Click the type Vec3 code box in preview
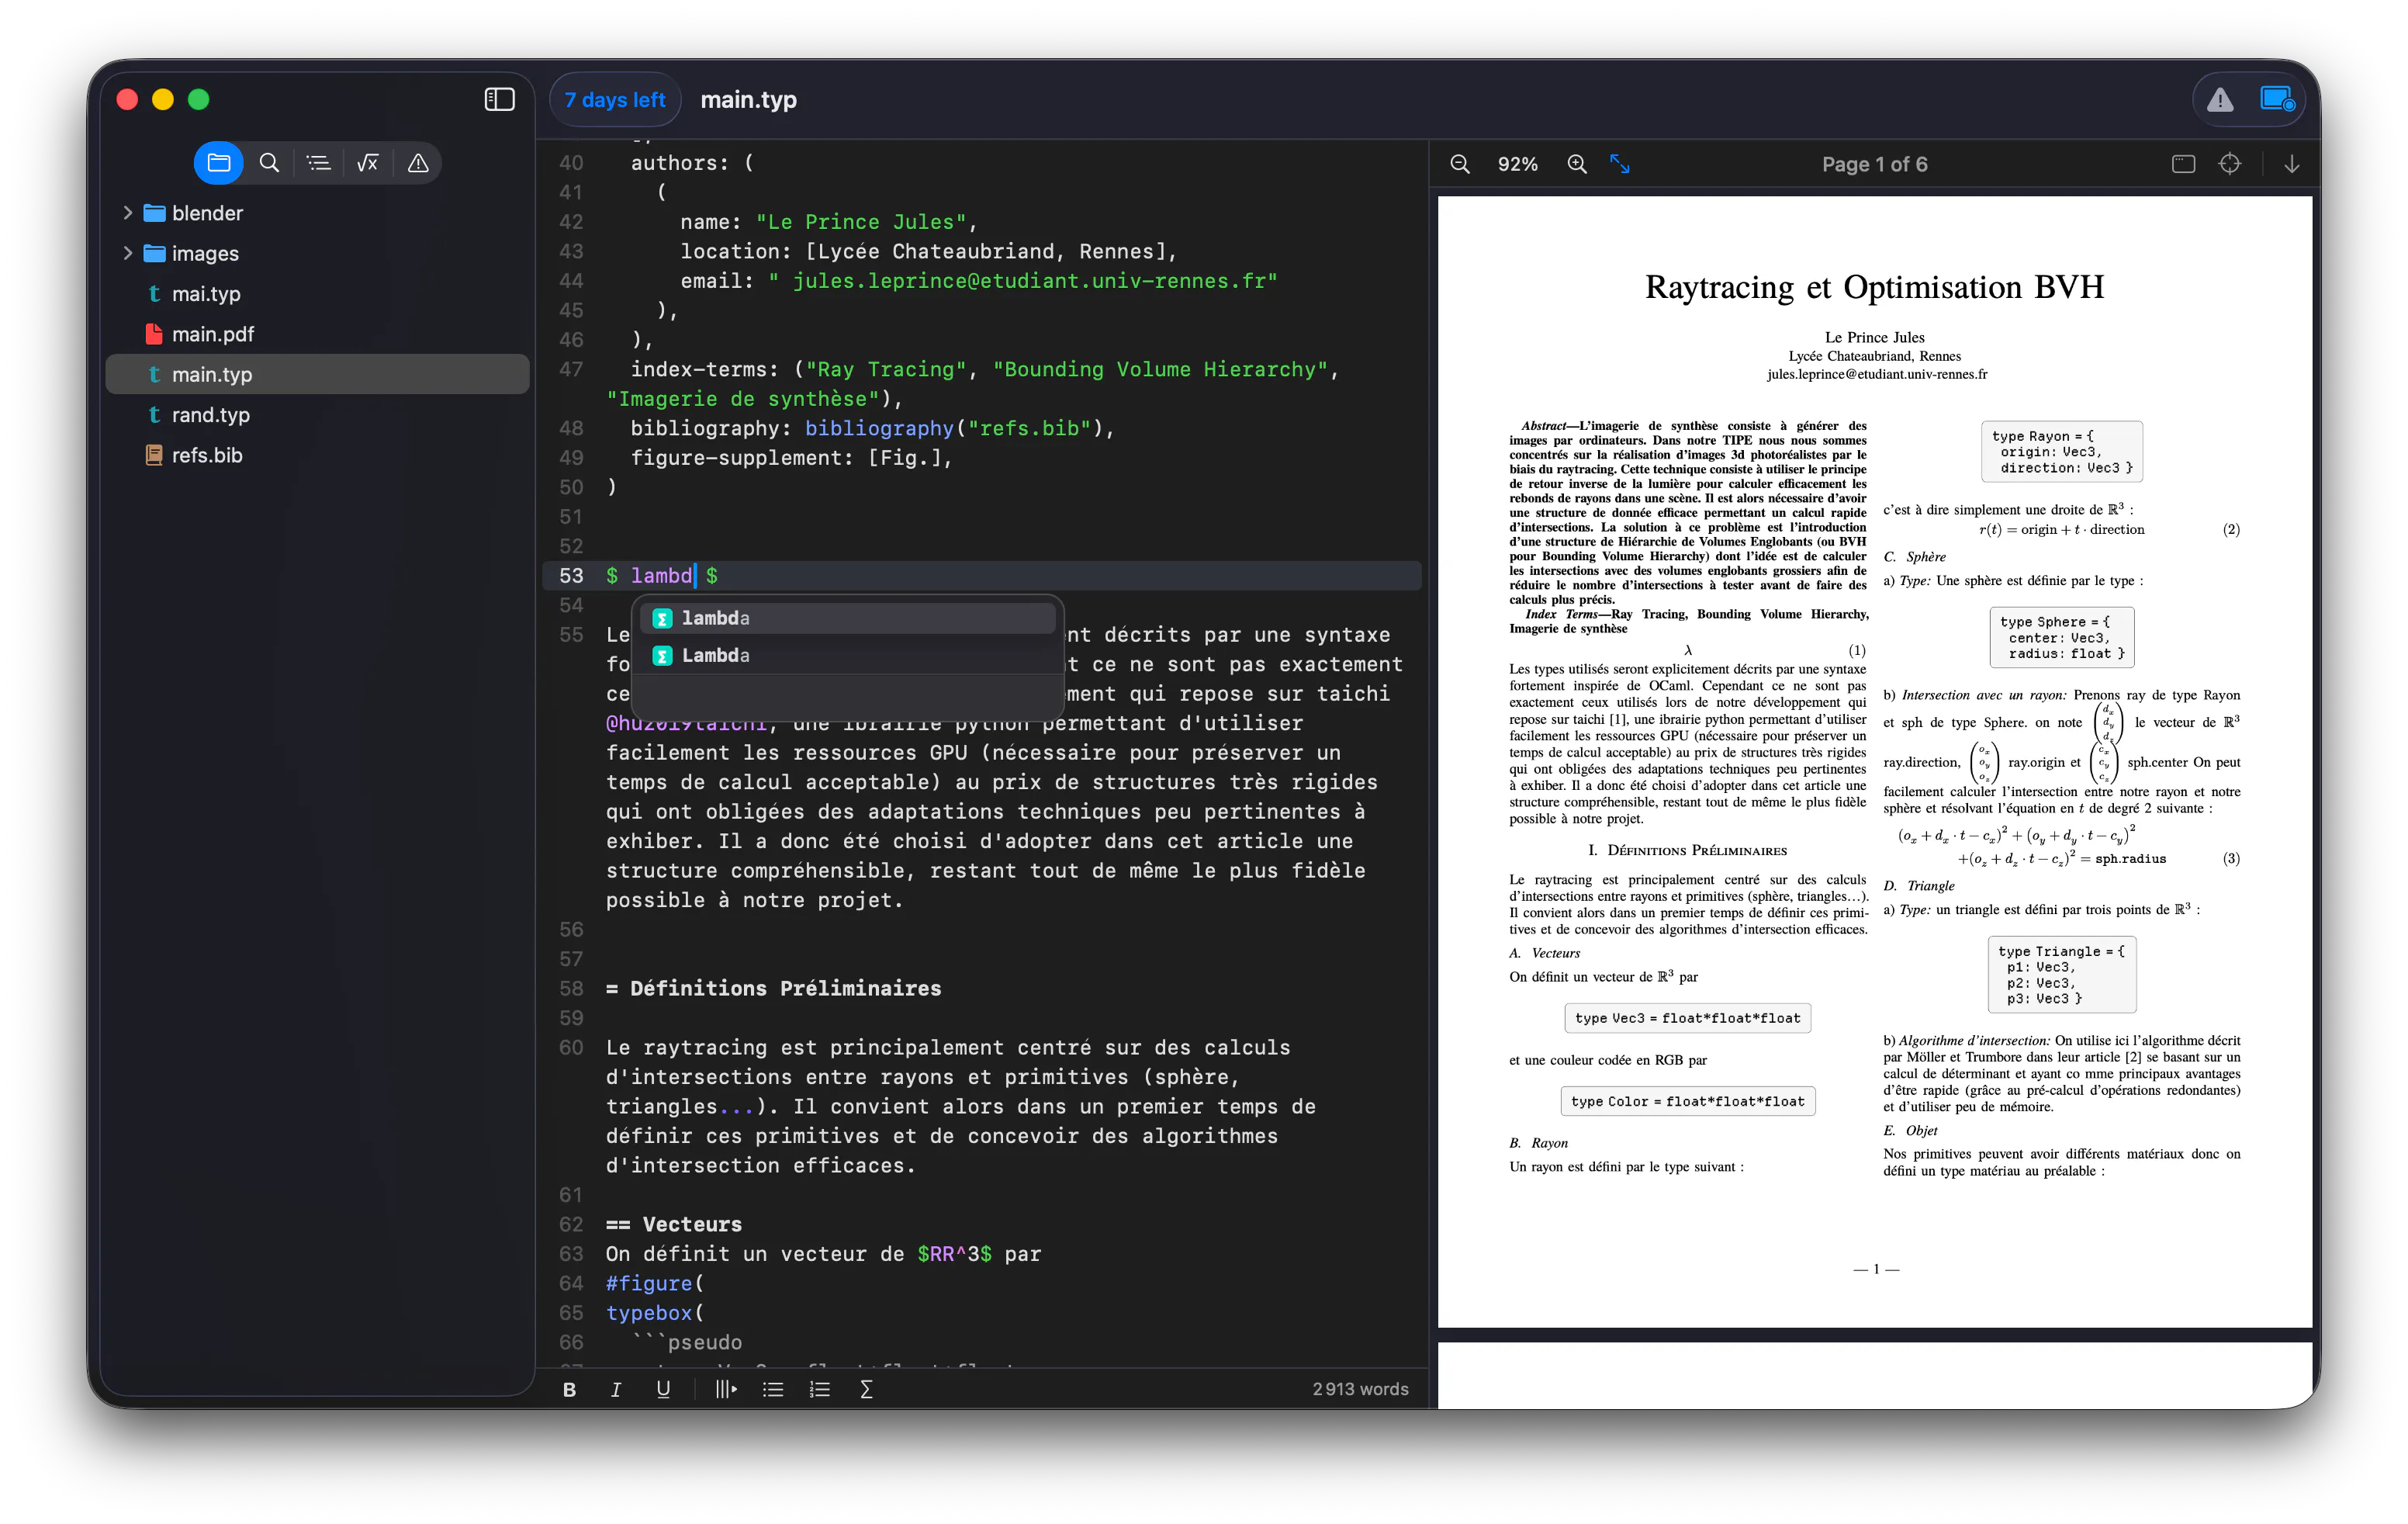The width and height of the screenshot is (2408, 1524). 1687,1018
